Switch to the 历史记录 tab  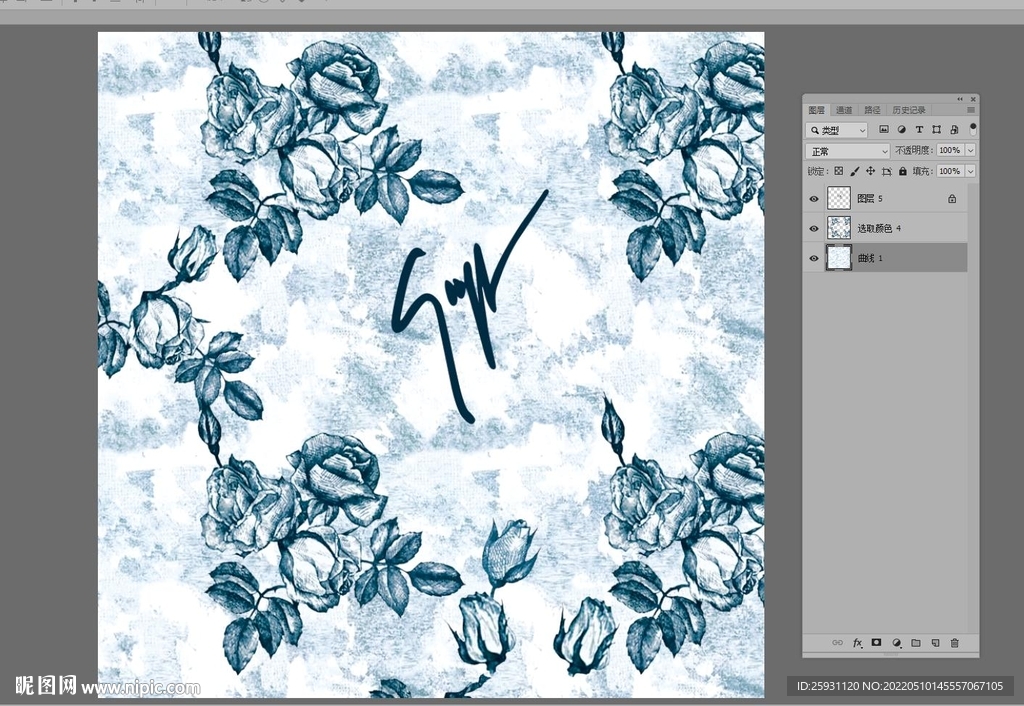pos(908,110)
